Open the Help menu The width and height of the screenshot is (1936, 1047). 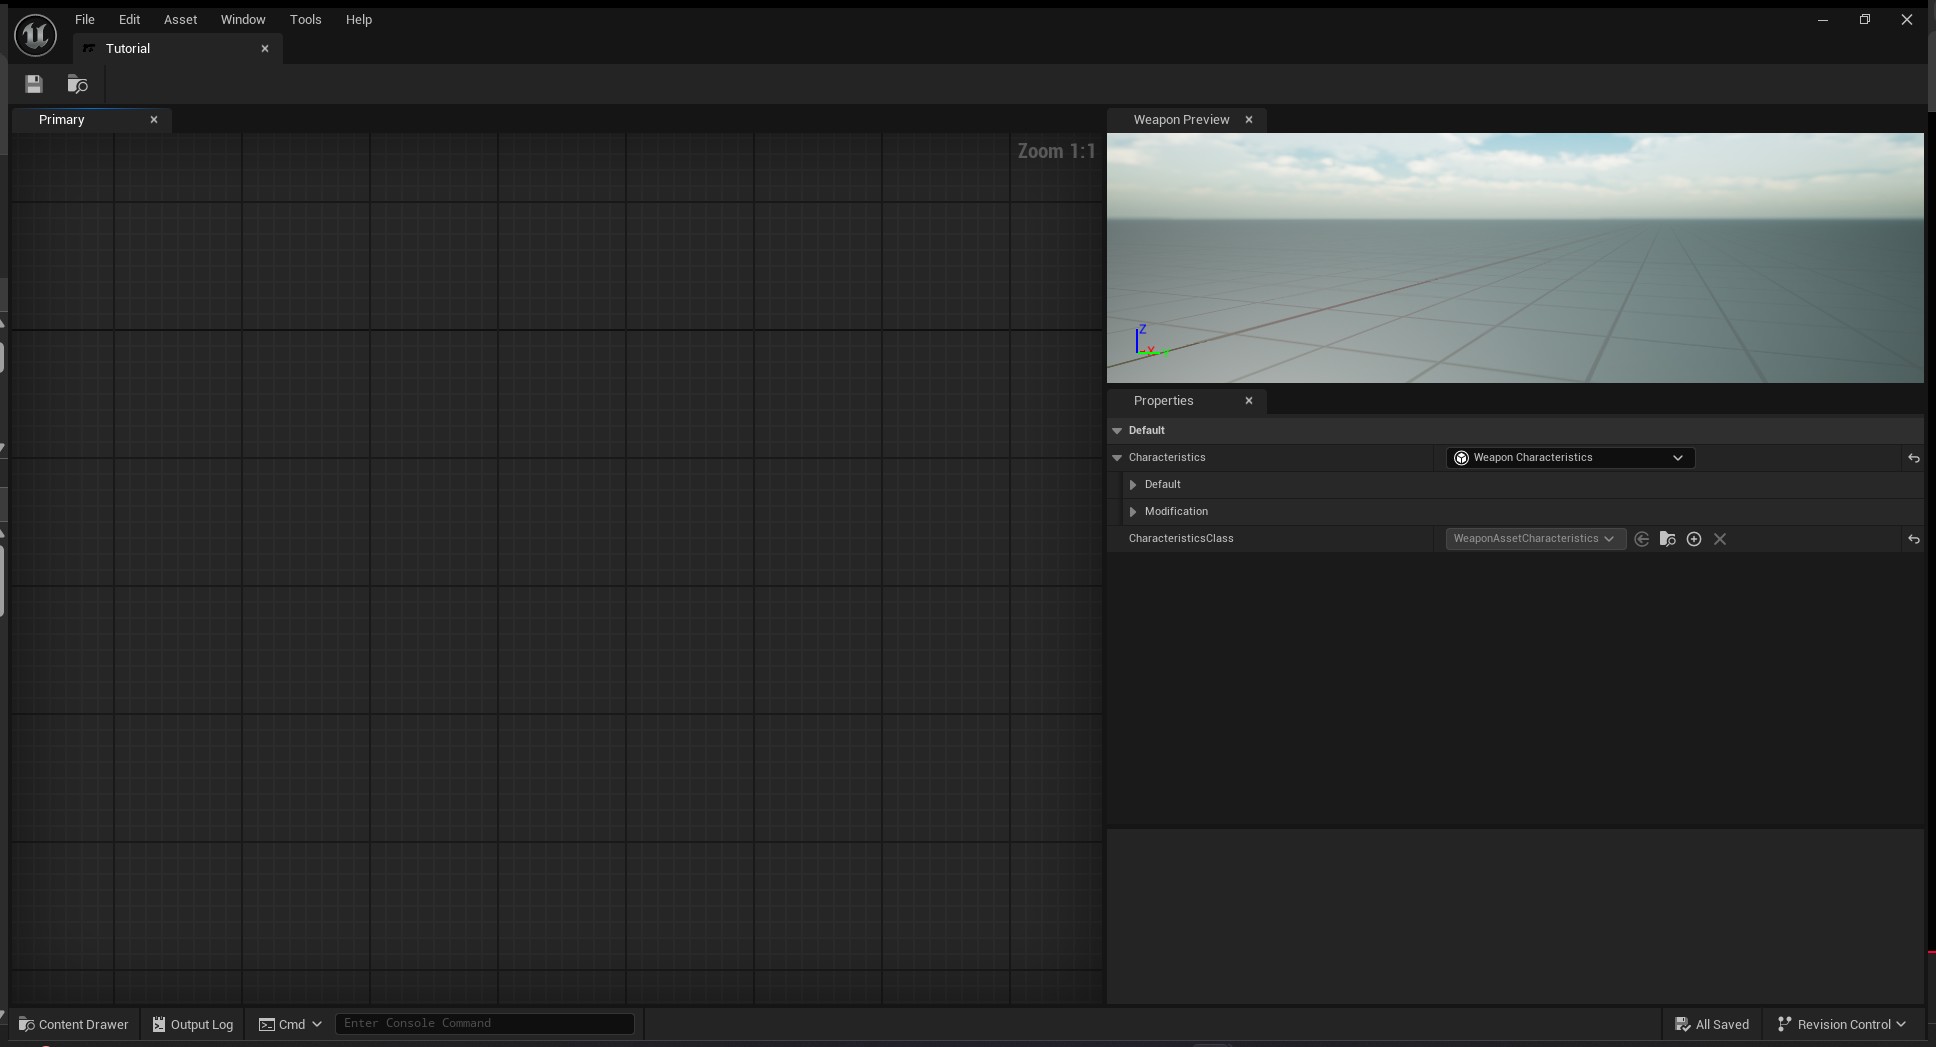point(359,19)
